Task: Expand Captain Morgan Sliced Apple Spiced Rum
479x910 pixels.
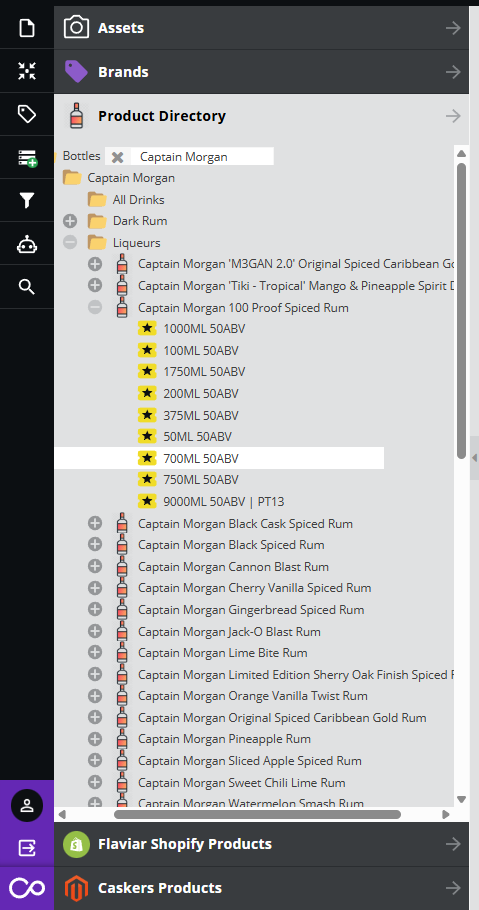Action: pyautogui.click(x=95, y=760)
